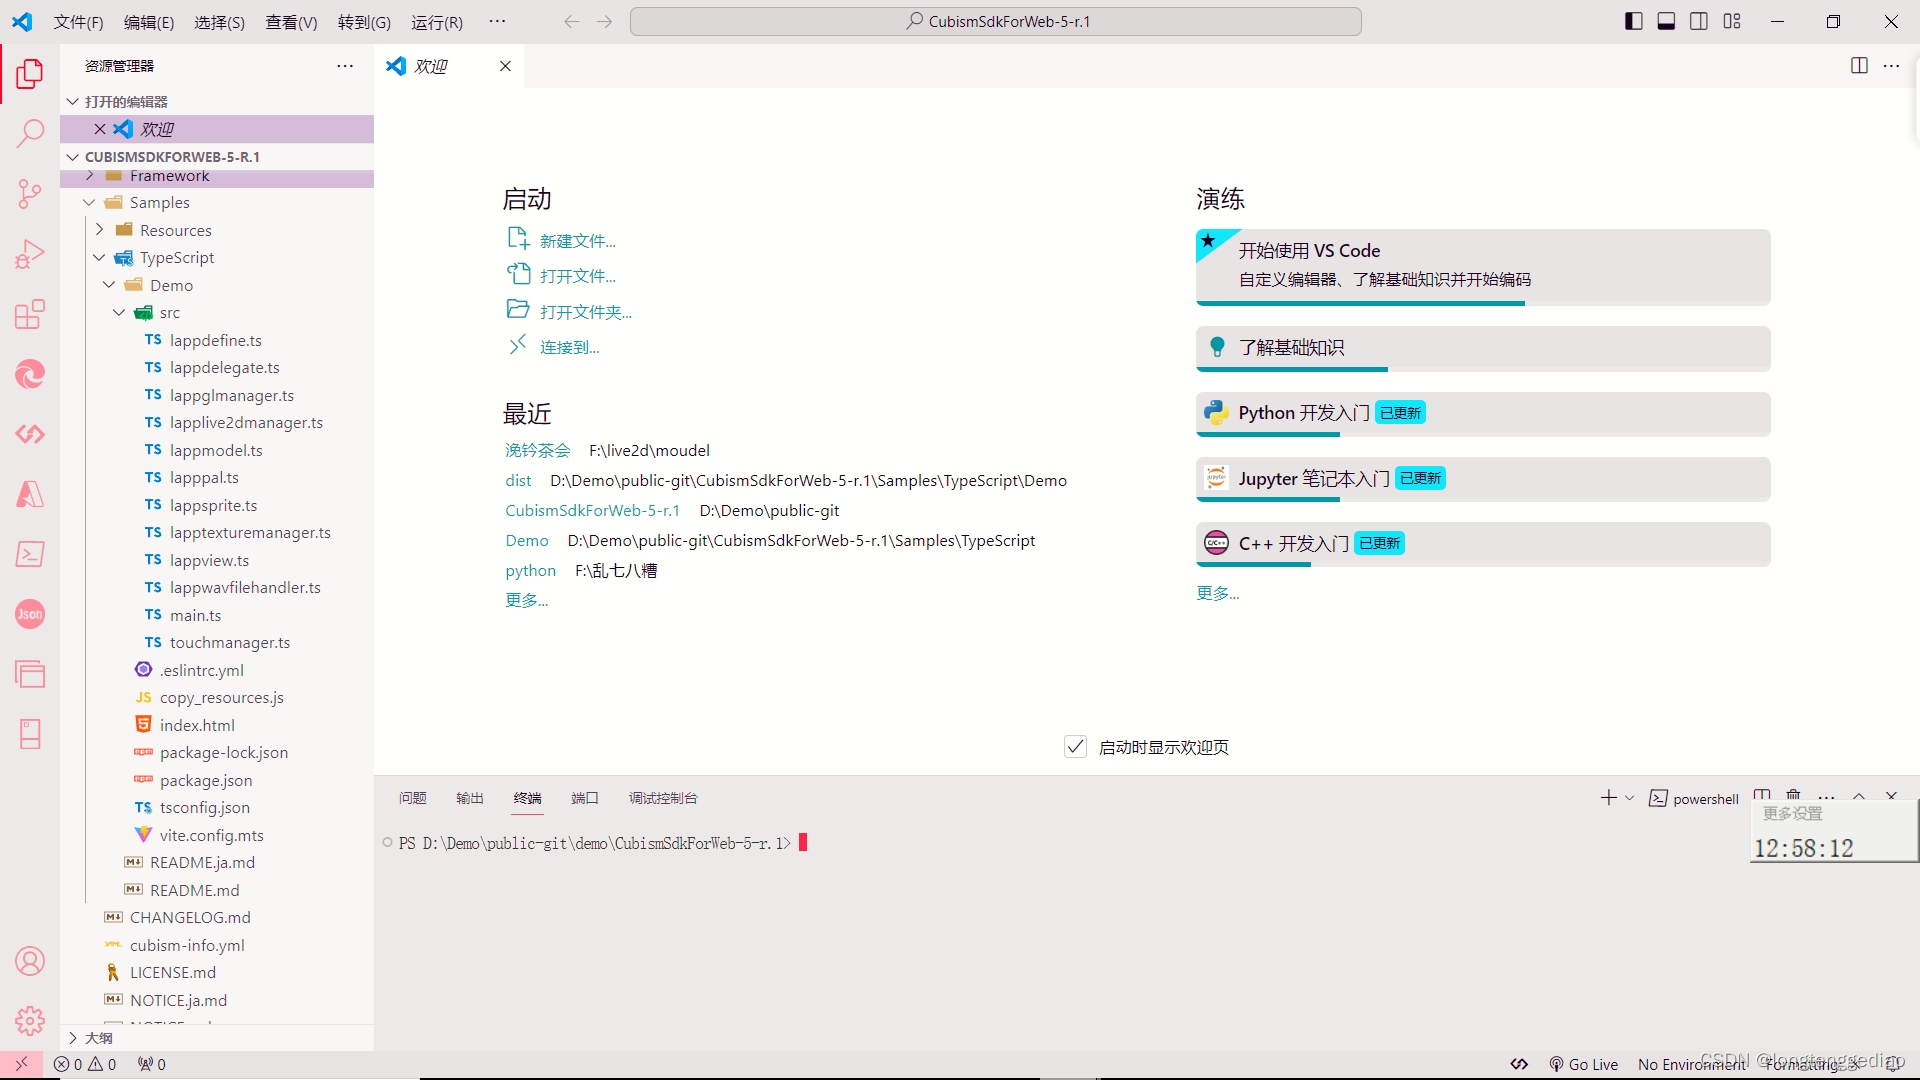Open the Edit menu

pyautogui.click(x=149, y=22)
